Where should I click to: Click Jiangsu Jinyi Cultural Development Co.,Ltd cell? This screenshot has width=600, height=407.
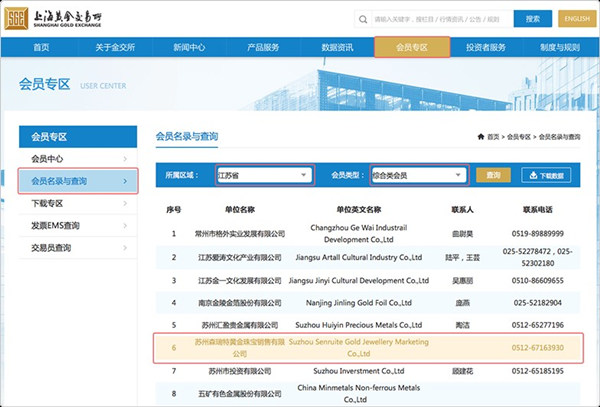(359, 280)
